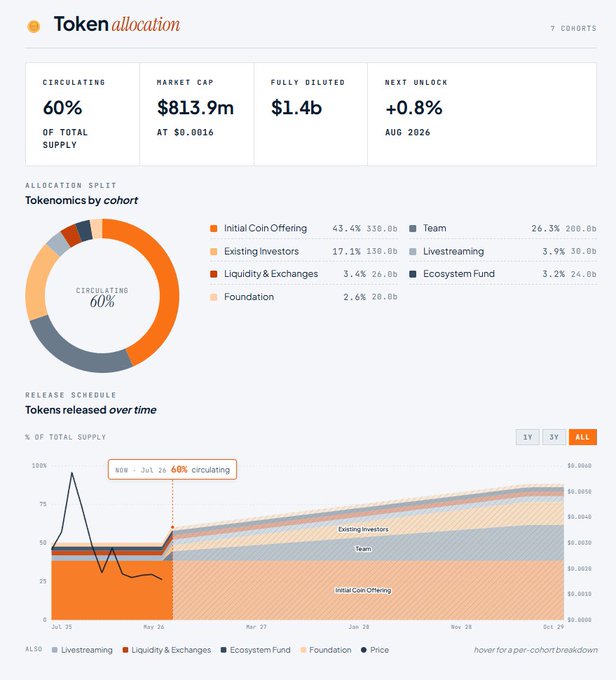Click the Ecosystem Fund swatch in allocation list

tap(413, 274)
